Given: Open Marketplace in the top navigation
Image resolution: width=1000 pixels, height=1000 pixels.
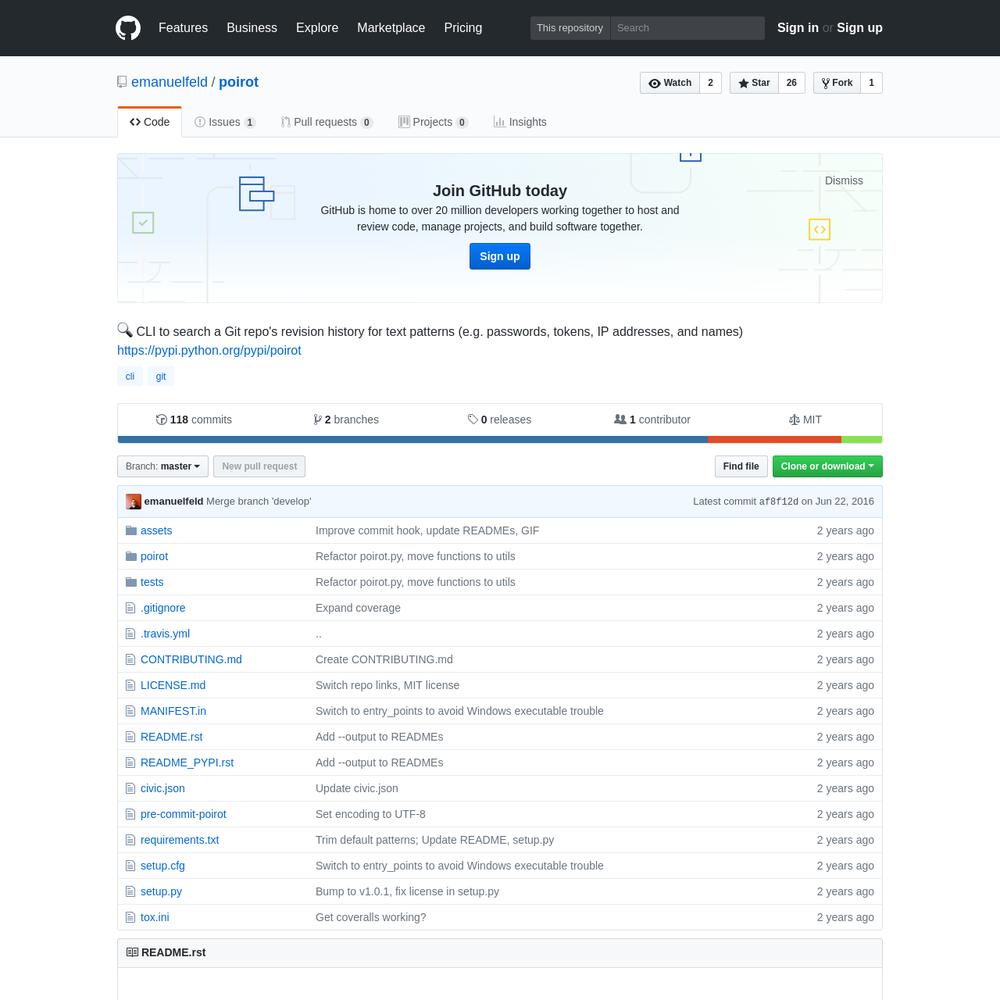Looking at the screenshot, I should 391,28.
